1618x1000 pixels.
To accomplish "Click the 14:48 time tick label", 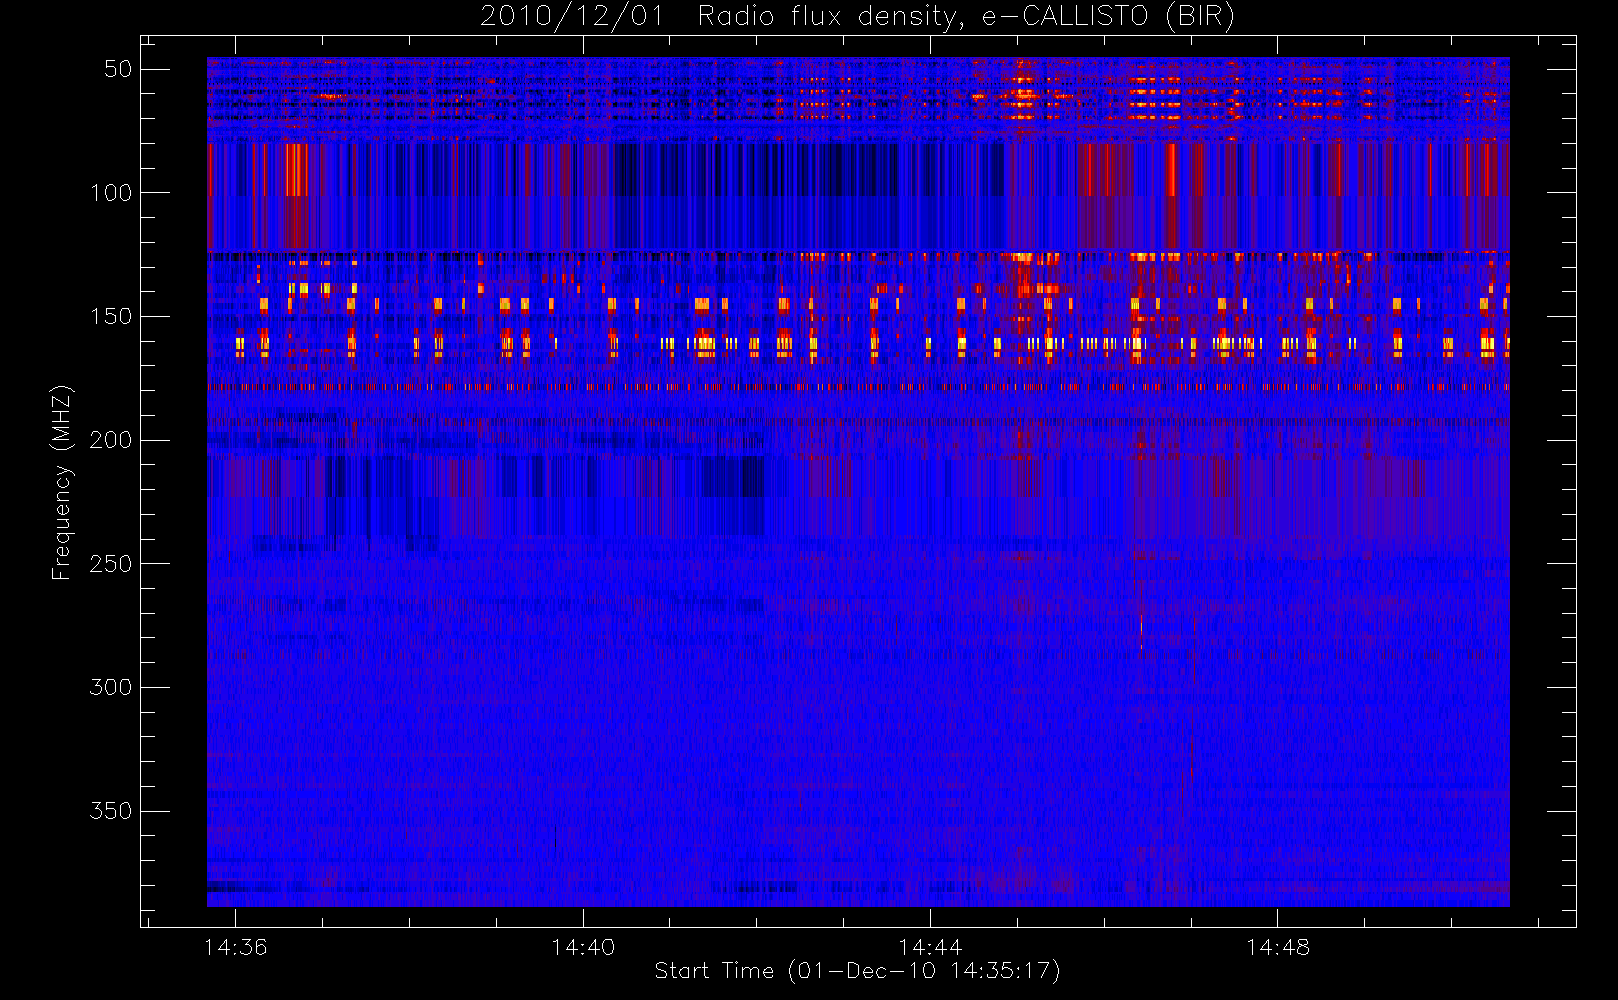I will tap(1278, 947).
